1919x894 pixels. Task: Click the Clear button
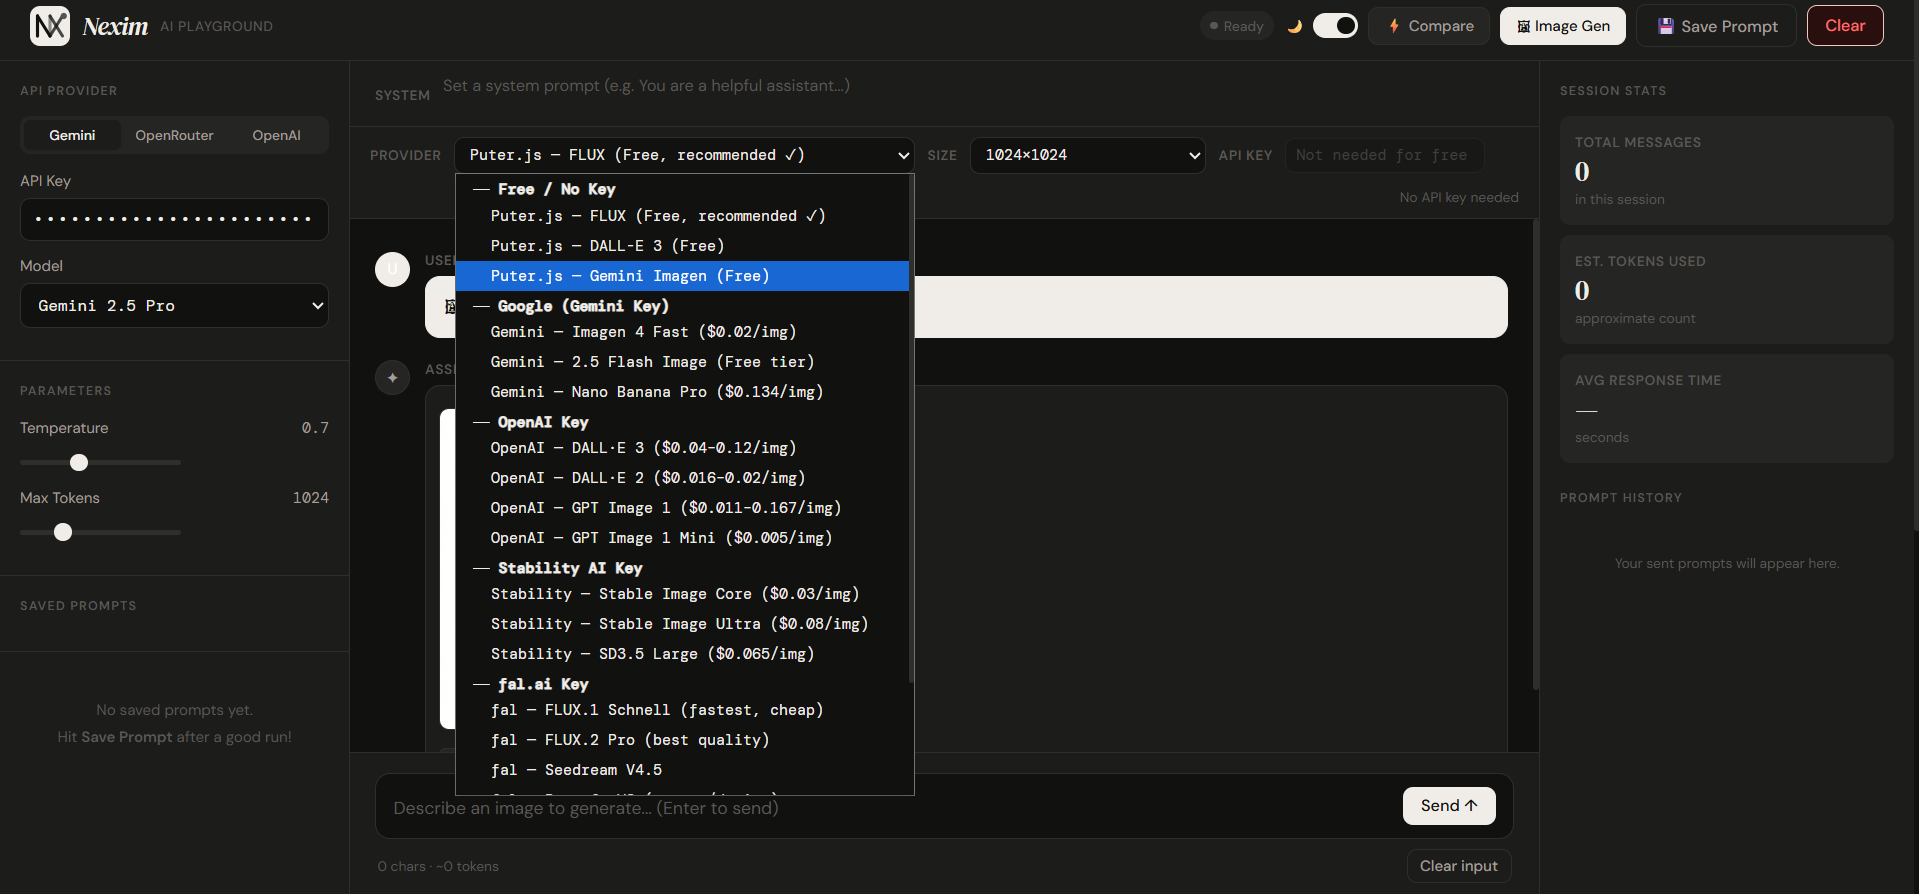1845,26
